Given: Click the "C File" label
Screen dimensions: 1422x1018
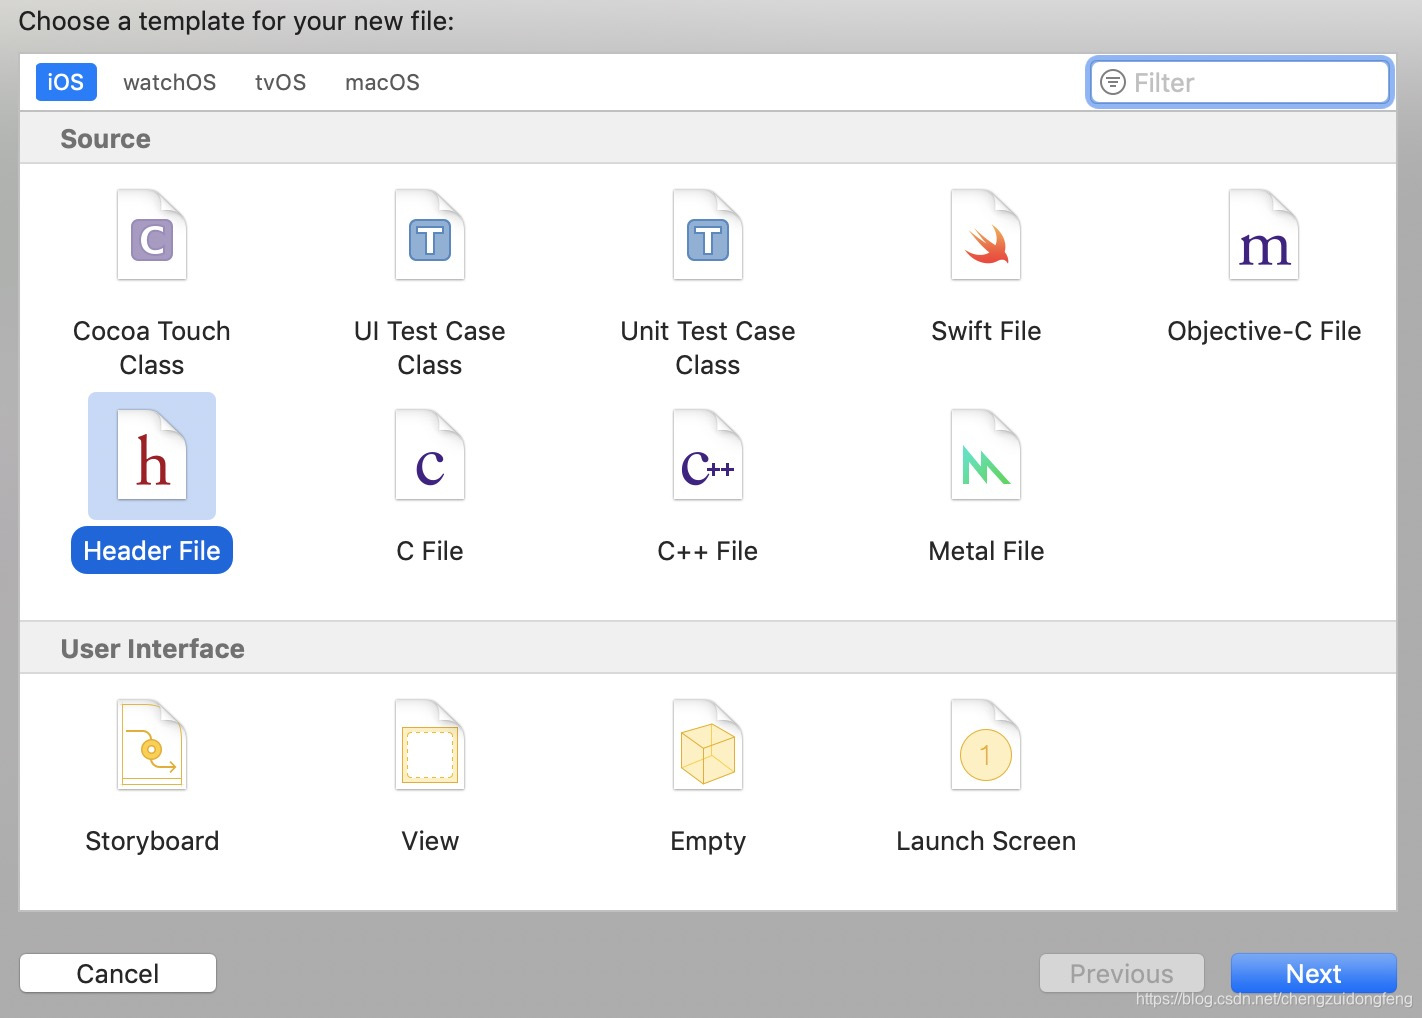Looking at the screenshot, I should tap(430, 551).
